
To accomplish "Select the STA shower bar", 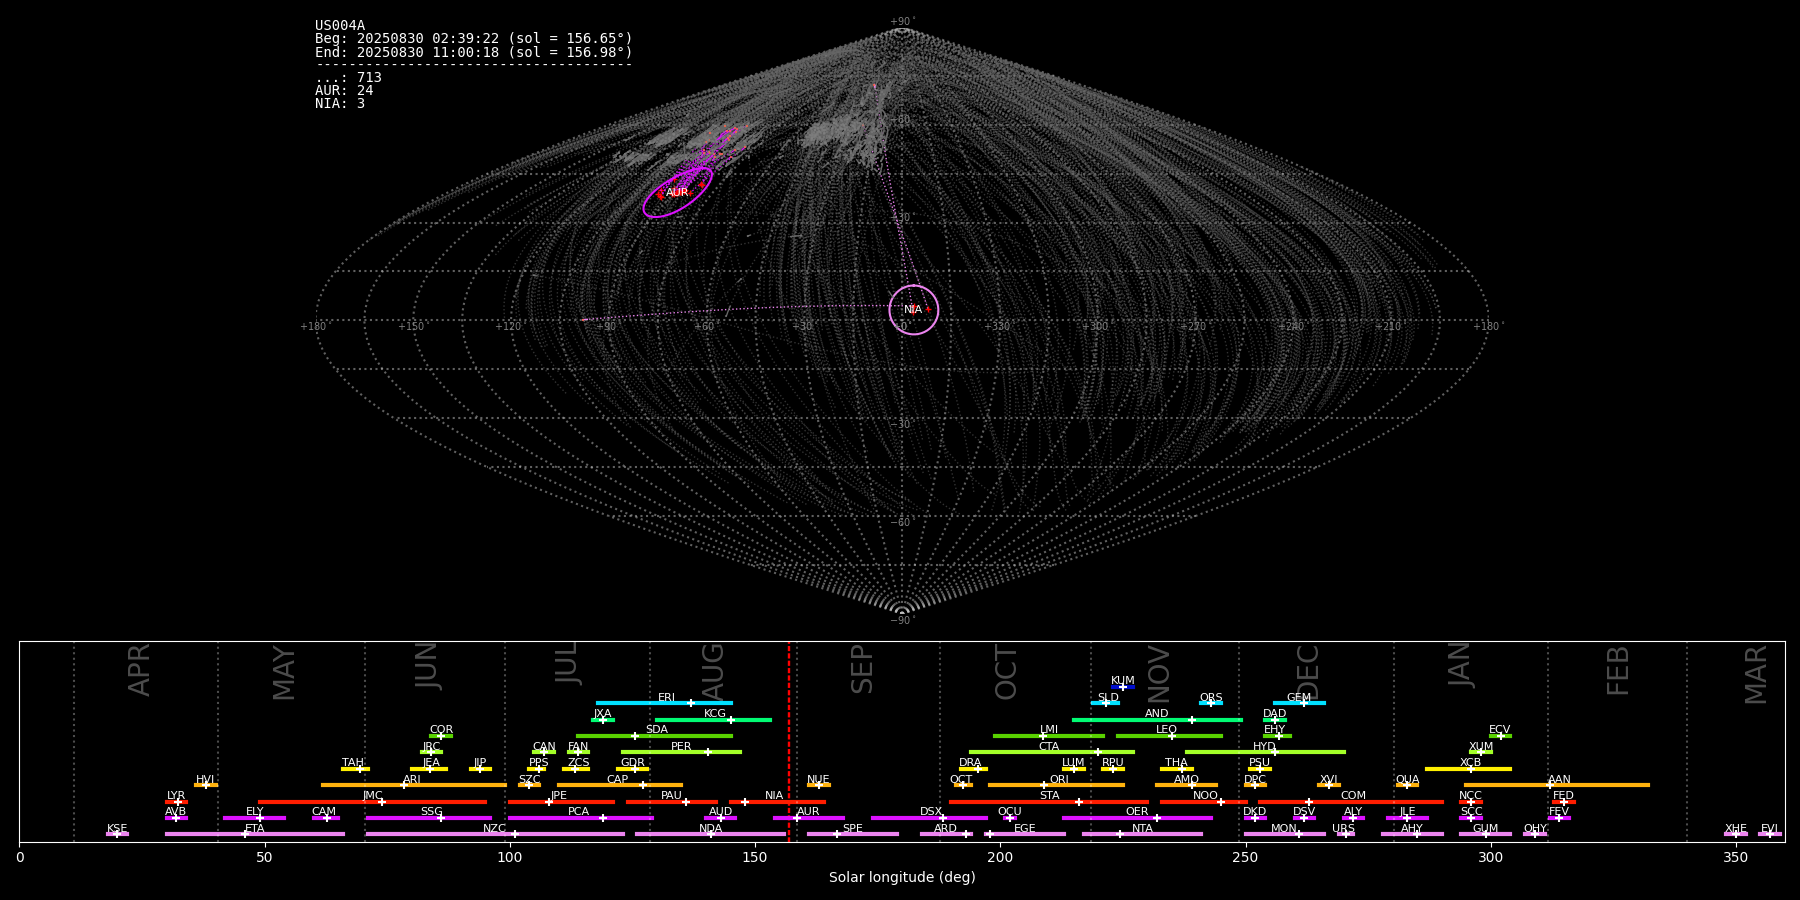I will (x=1049, y=801).
